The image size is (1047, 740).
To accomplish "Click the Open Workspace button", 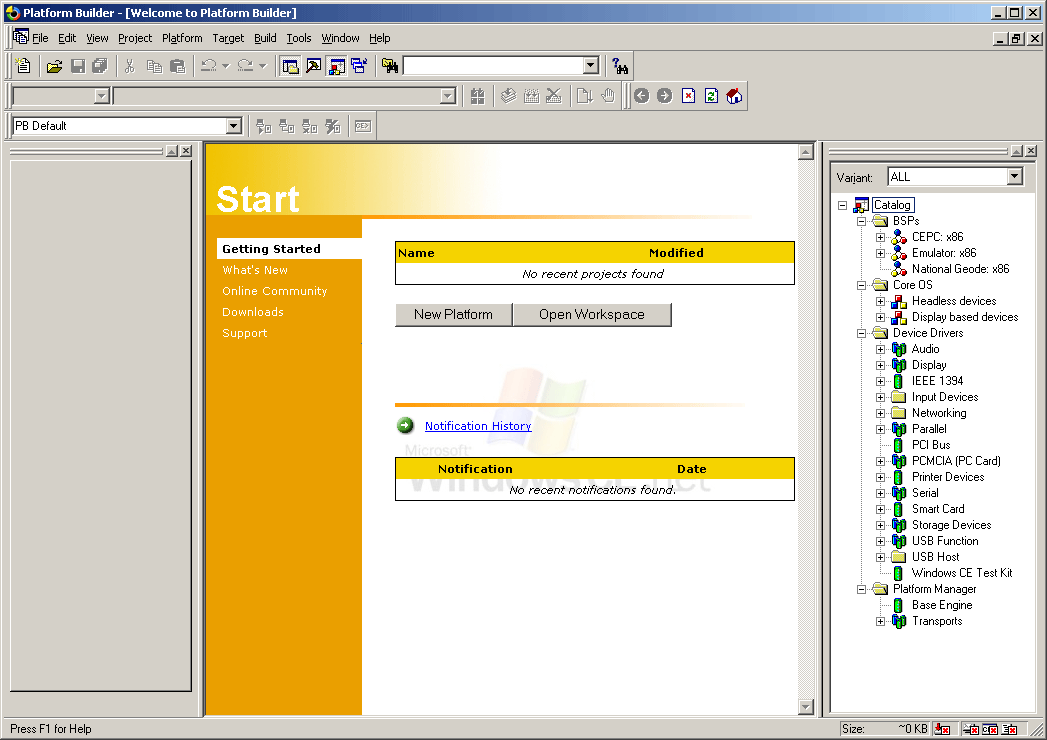I will pyautogui.click(x=592, y=315).
